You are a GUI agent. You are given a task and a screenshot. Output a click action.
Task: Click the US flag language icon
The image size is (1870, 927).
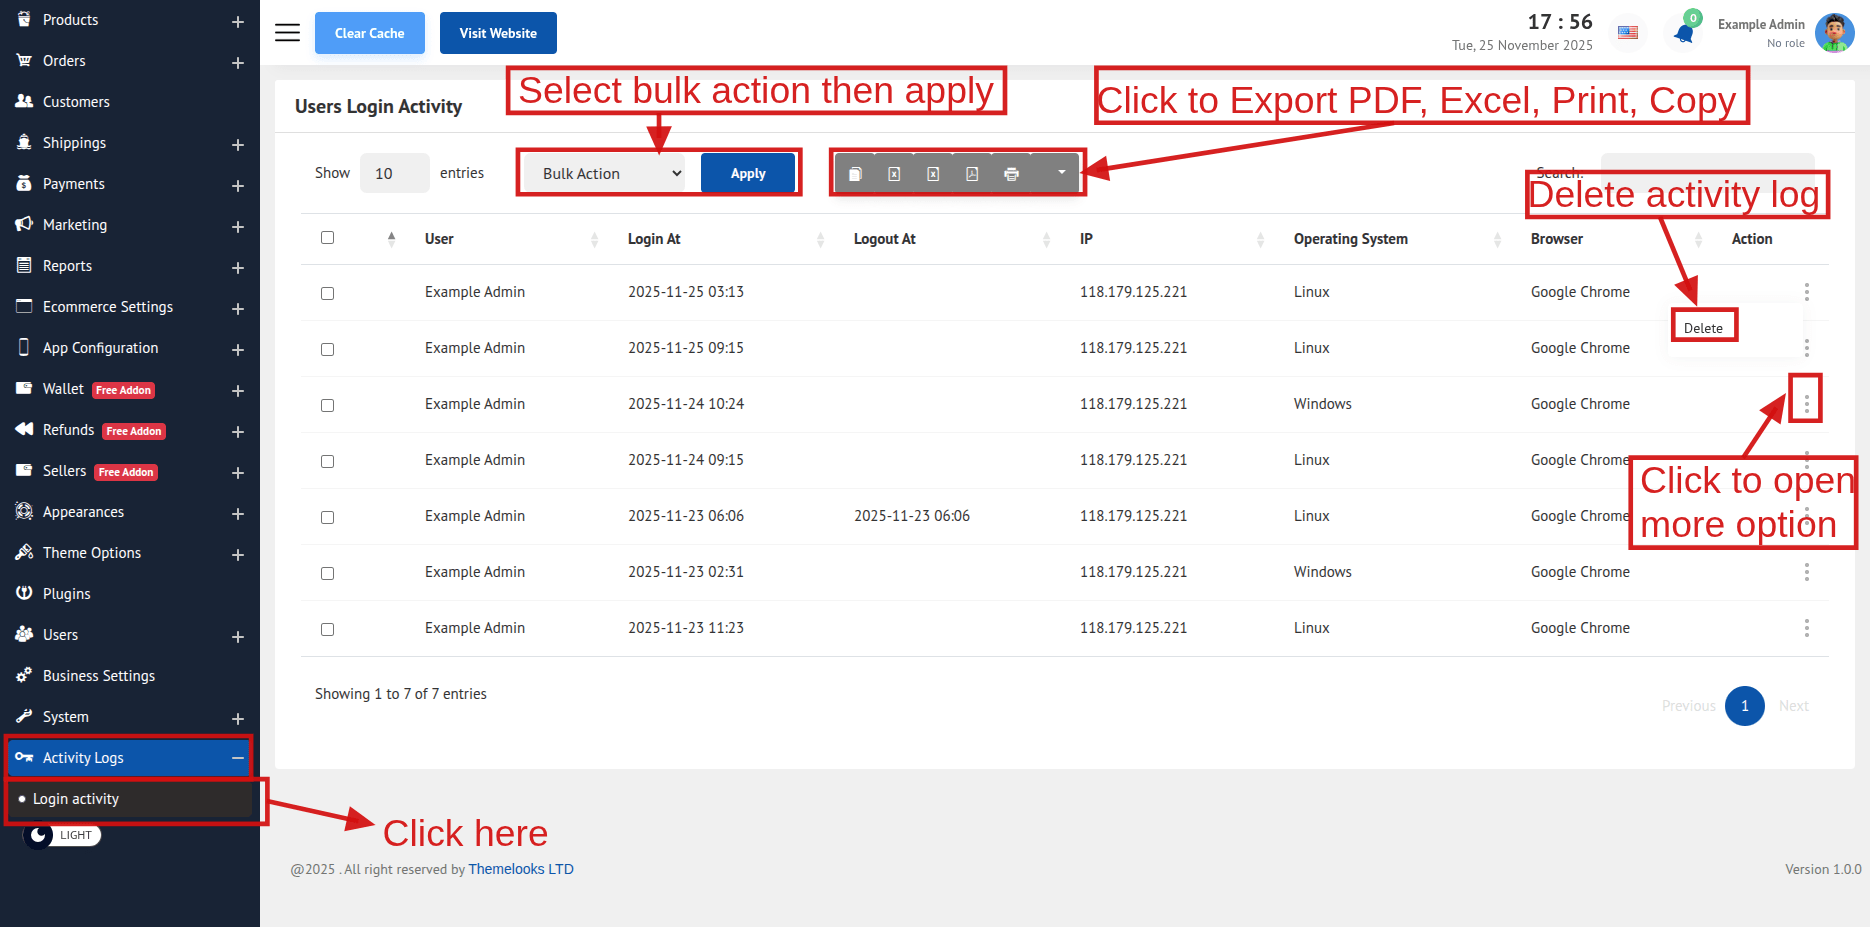(1628, 33)
